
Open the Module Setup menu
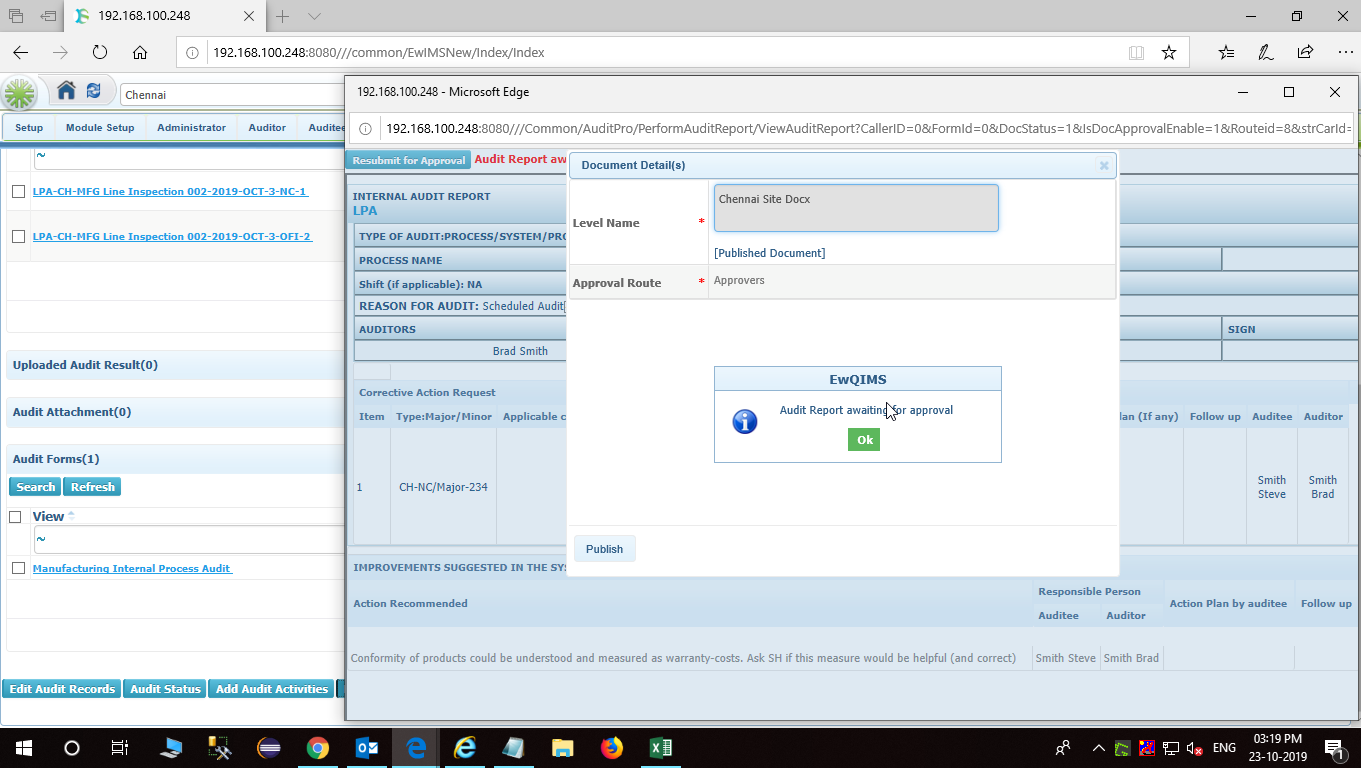(100, 128)
